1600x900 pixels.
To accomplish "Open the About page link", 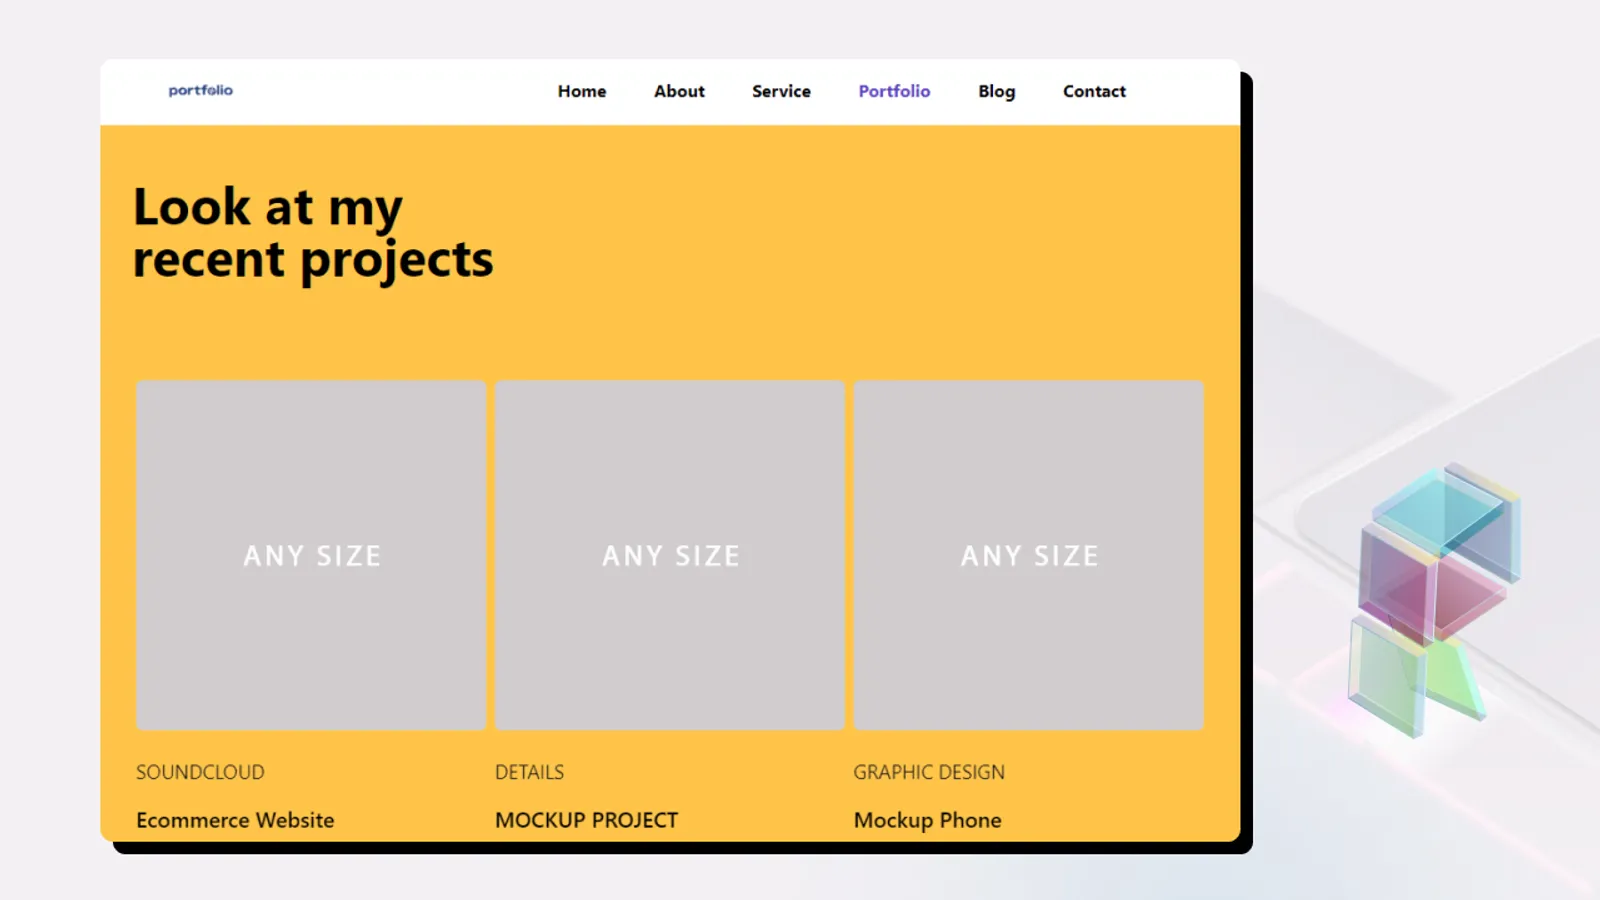I will [x=679, y=91].
